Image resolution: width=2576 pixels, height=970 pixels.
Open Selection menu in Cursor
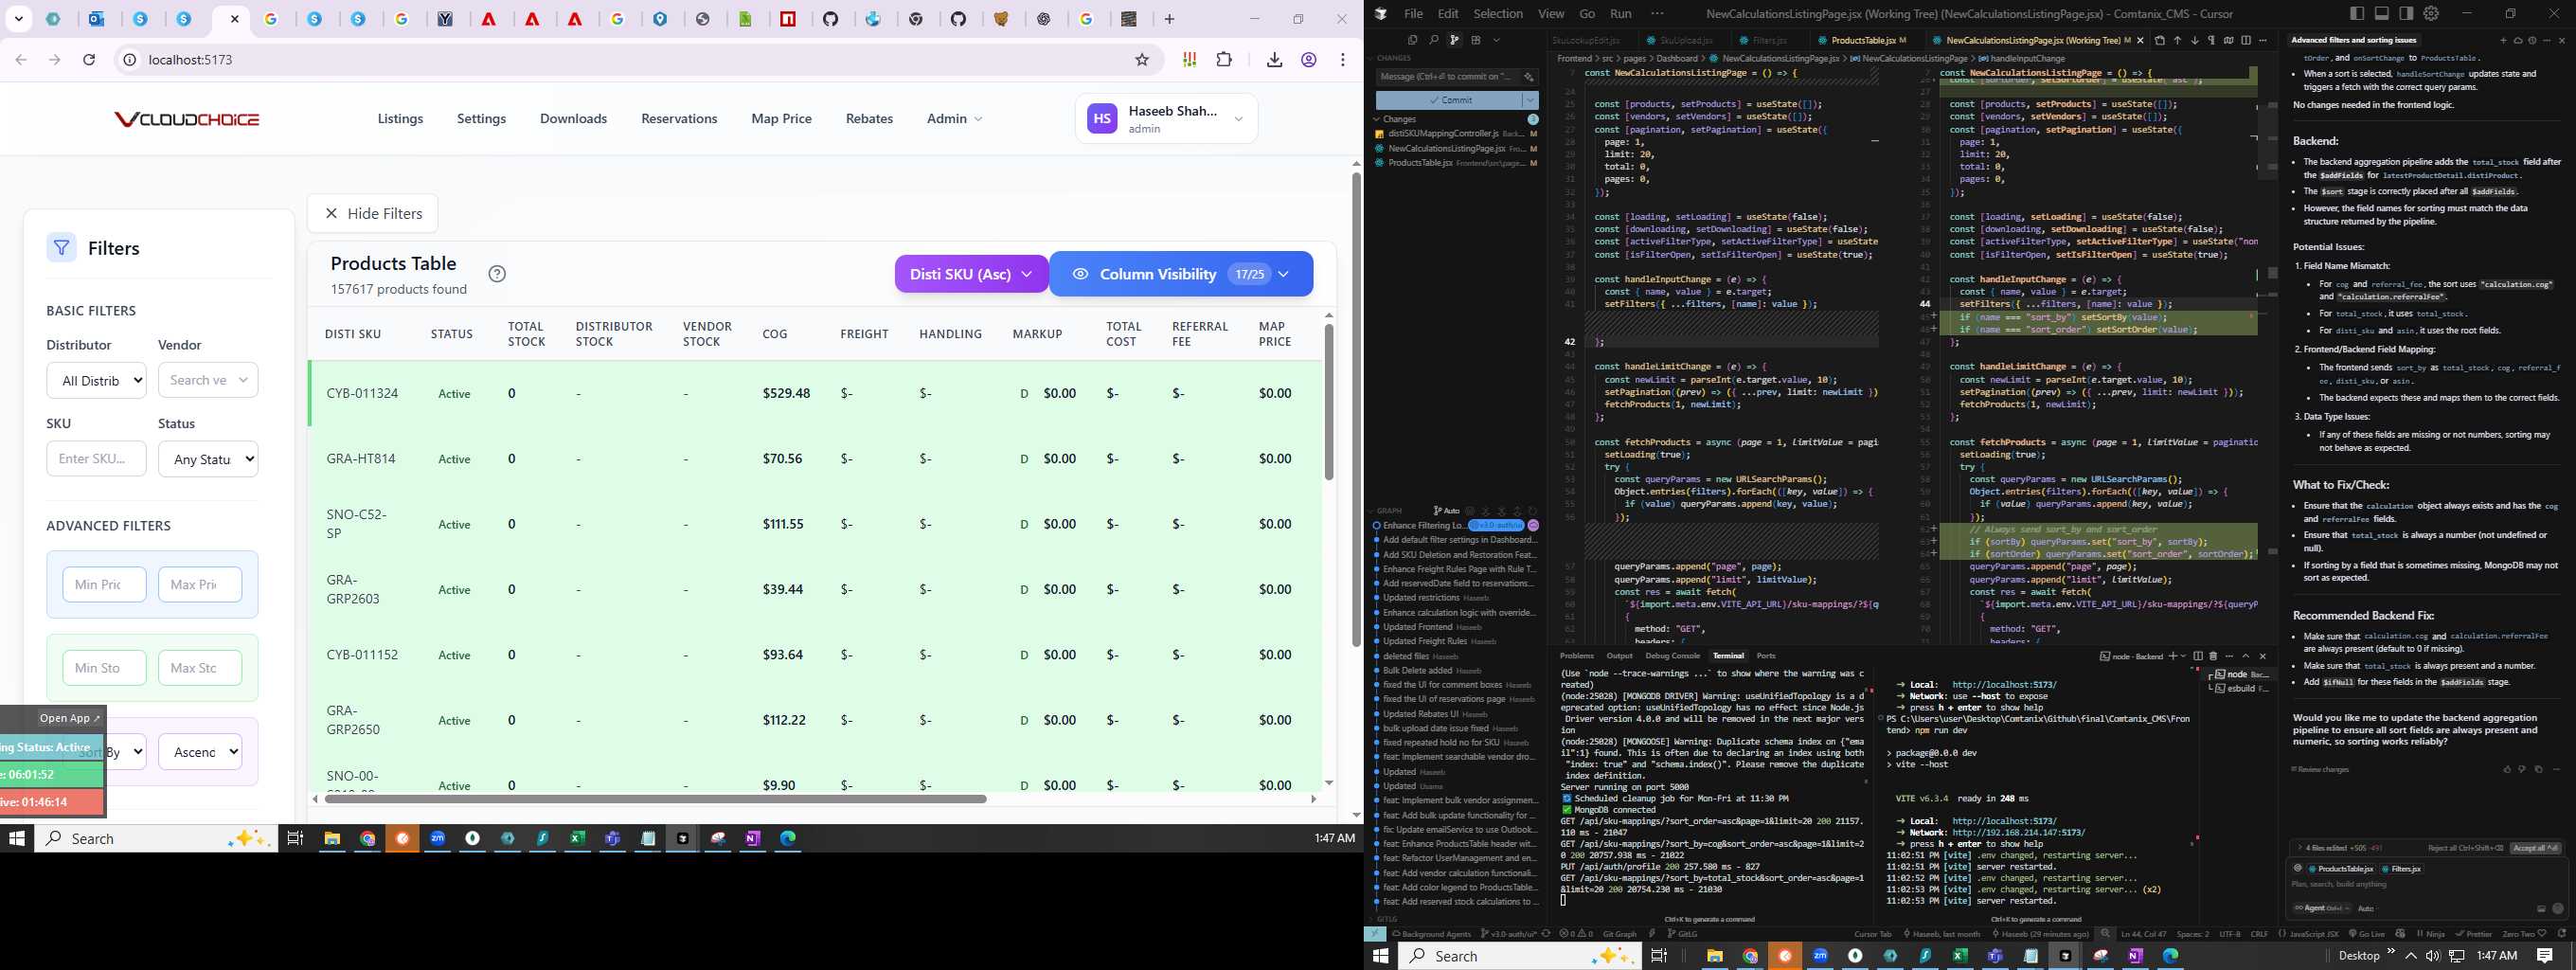tap(1498, 14)
